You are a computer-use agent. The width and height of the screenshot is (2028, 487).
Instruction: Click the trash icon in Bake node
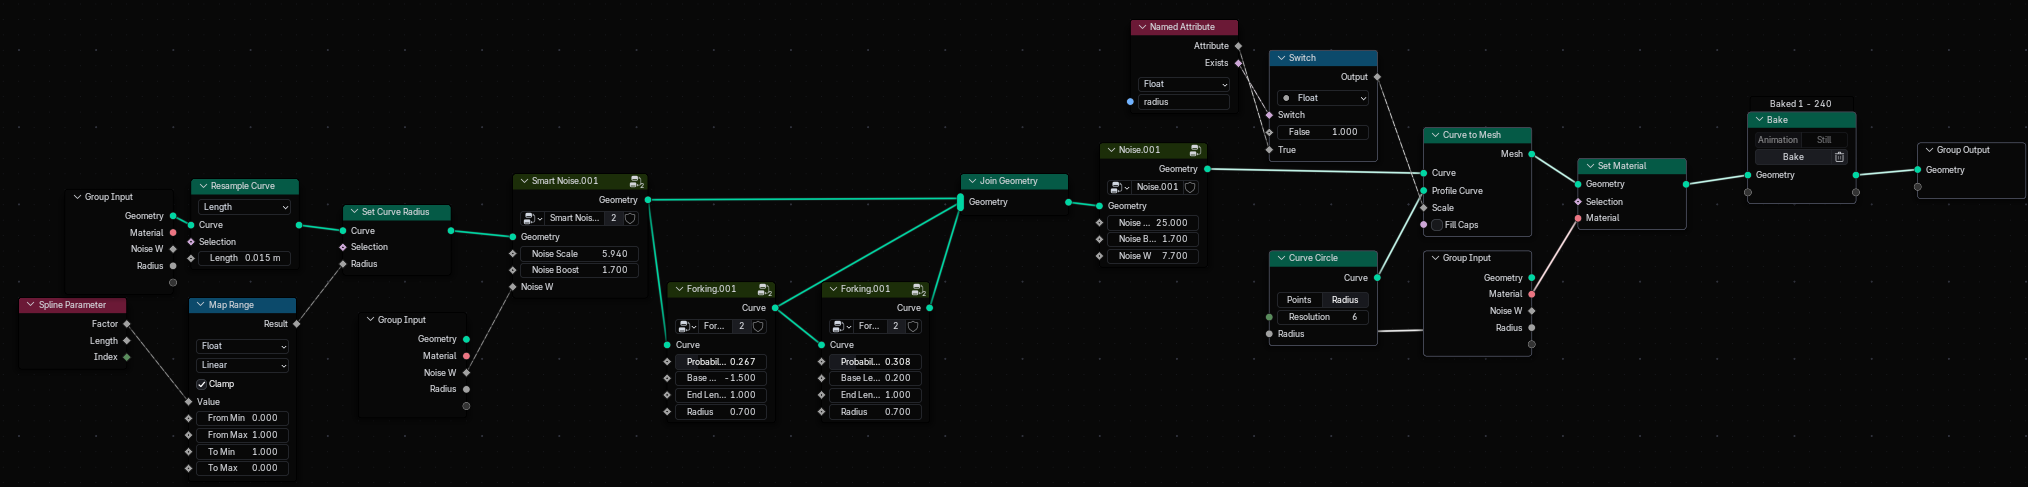click(1839, 157)
